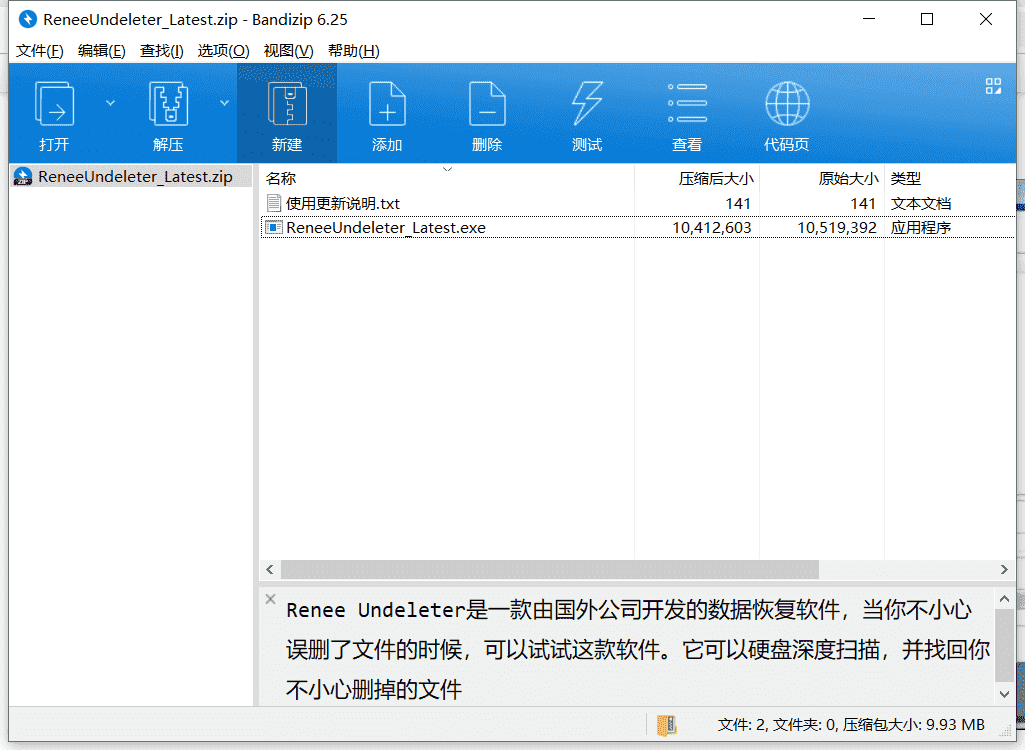Click the original size 10,519,392 cell
The image size is (1025, 750).
pyautogui.click(x=836, y=228)
